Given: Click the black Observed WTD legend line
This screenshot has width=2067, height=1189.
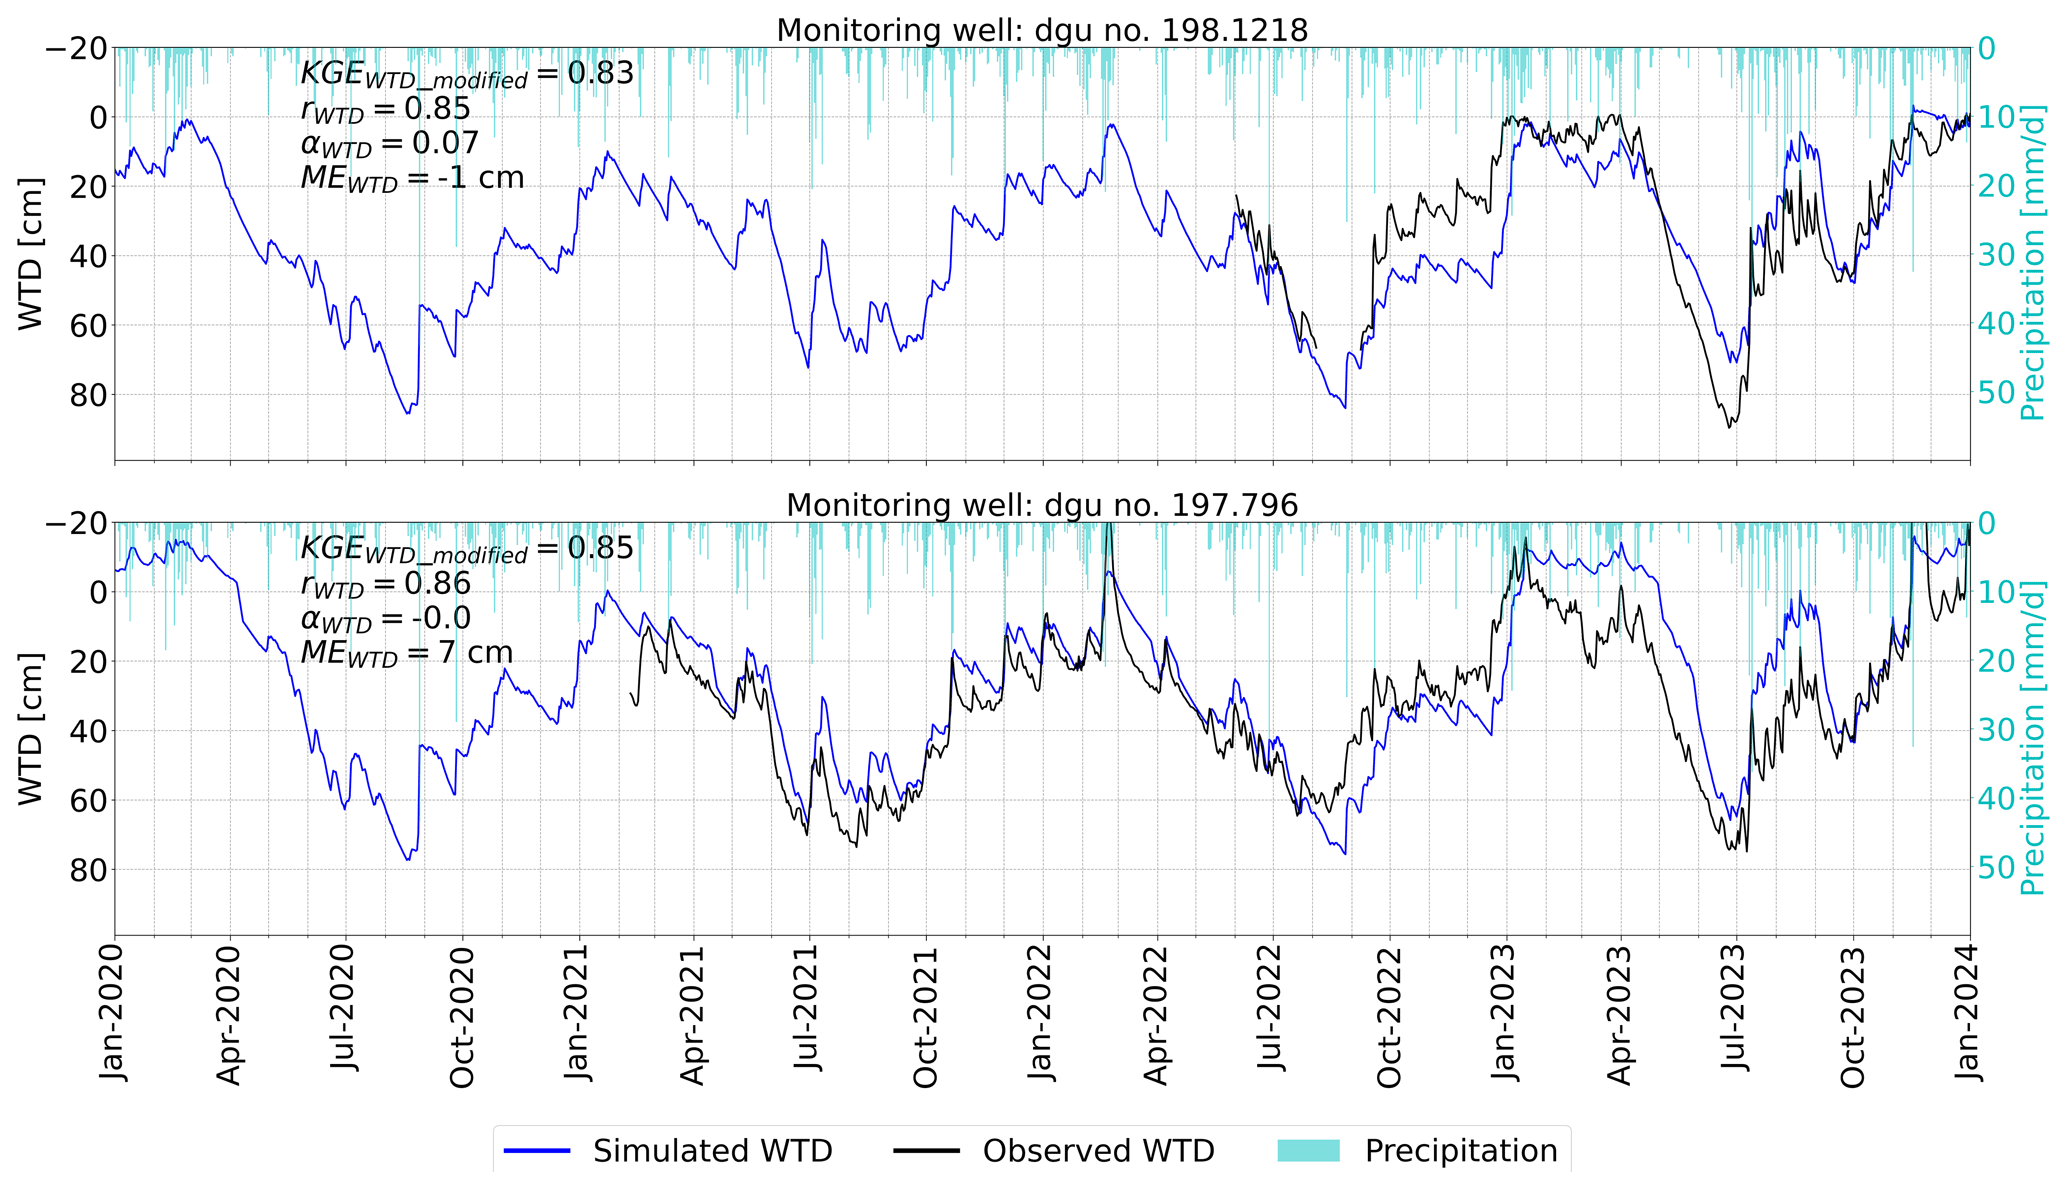Looking at the screenshot, I should 926,1151.
